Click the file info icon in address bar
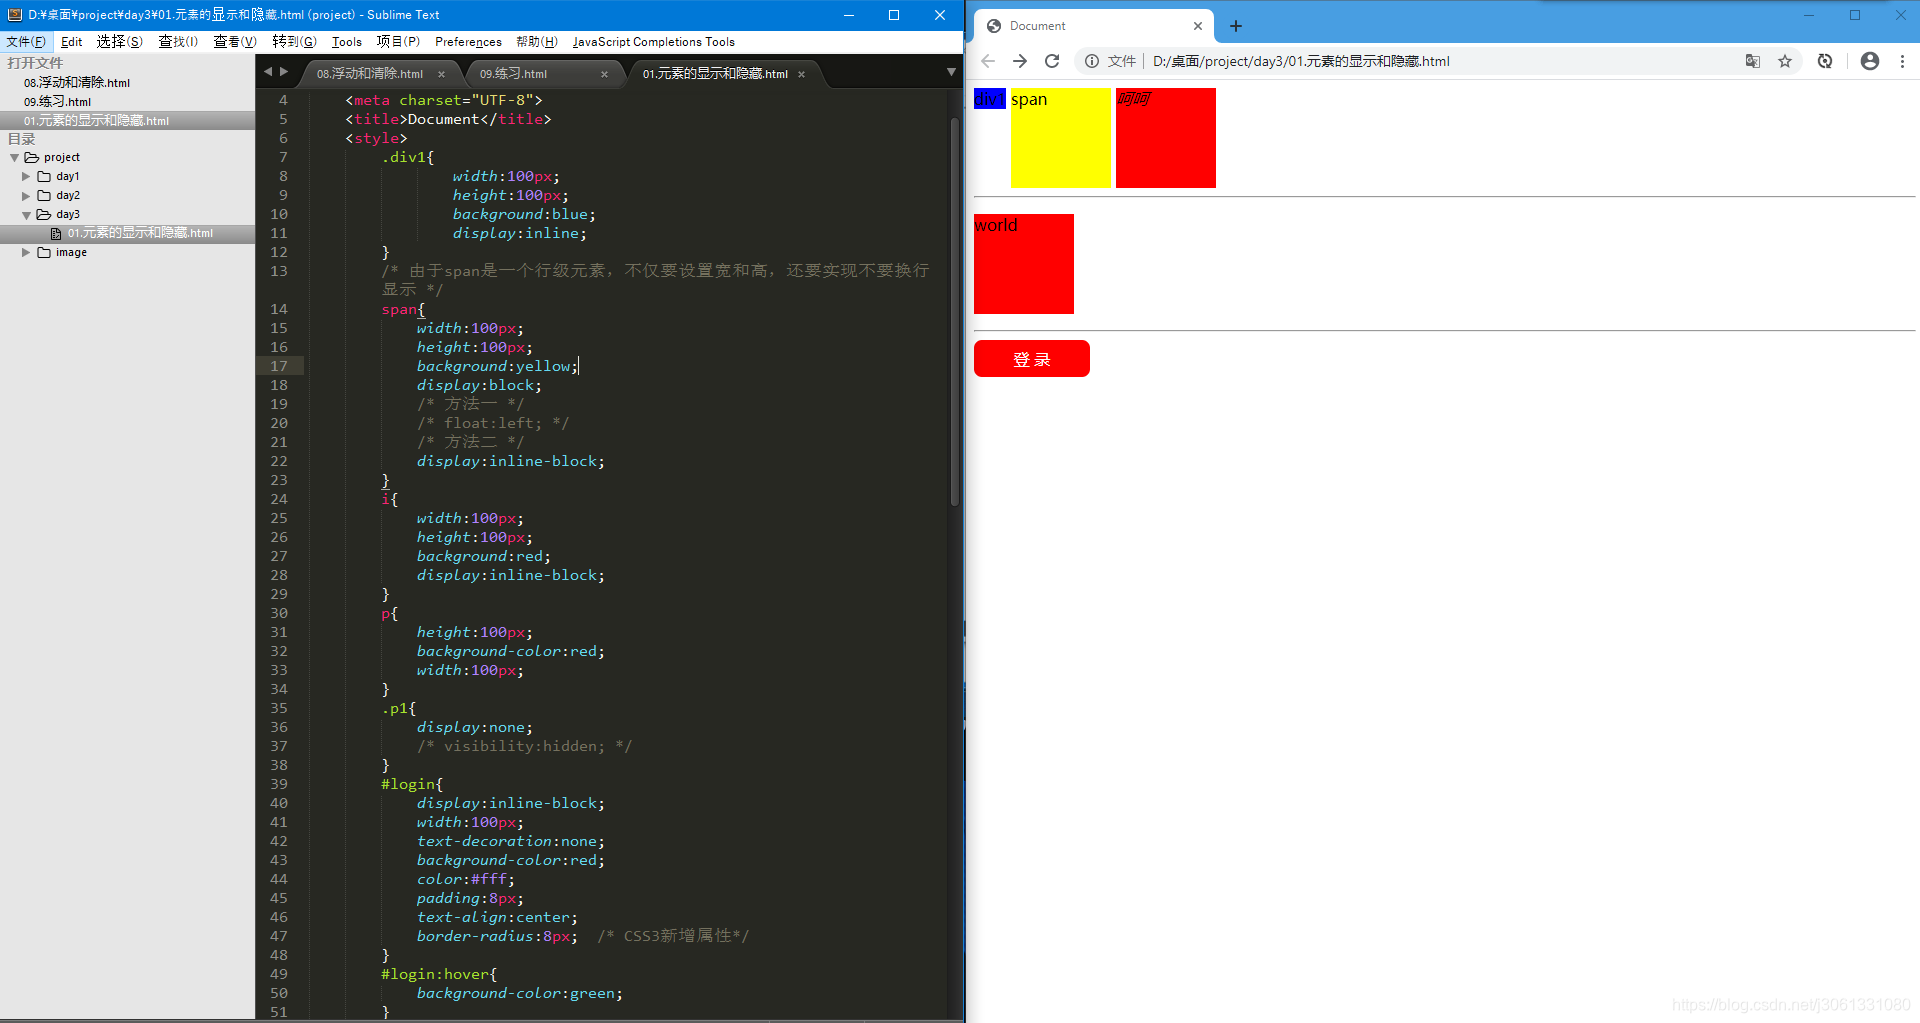Viewport: 1920px width, 1023px height. (1092, 61)
